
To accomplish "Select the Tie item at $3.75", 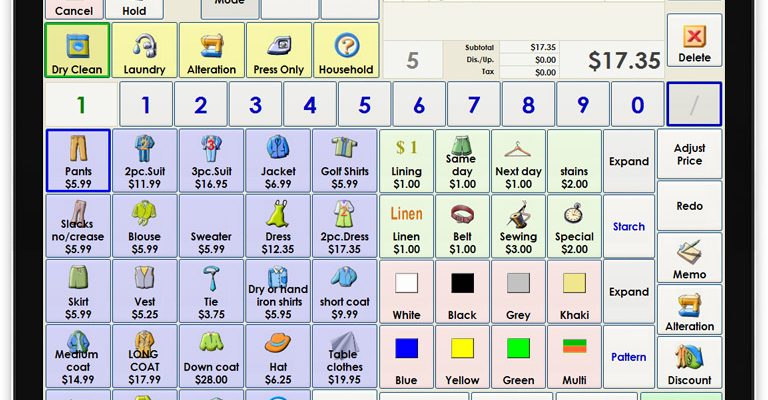I will (211, 291).
